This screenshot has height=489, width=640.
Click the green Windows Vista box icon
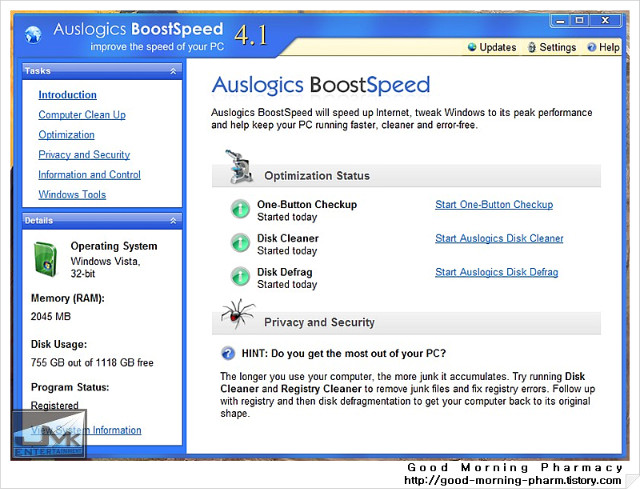coord(45,259)
